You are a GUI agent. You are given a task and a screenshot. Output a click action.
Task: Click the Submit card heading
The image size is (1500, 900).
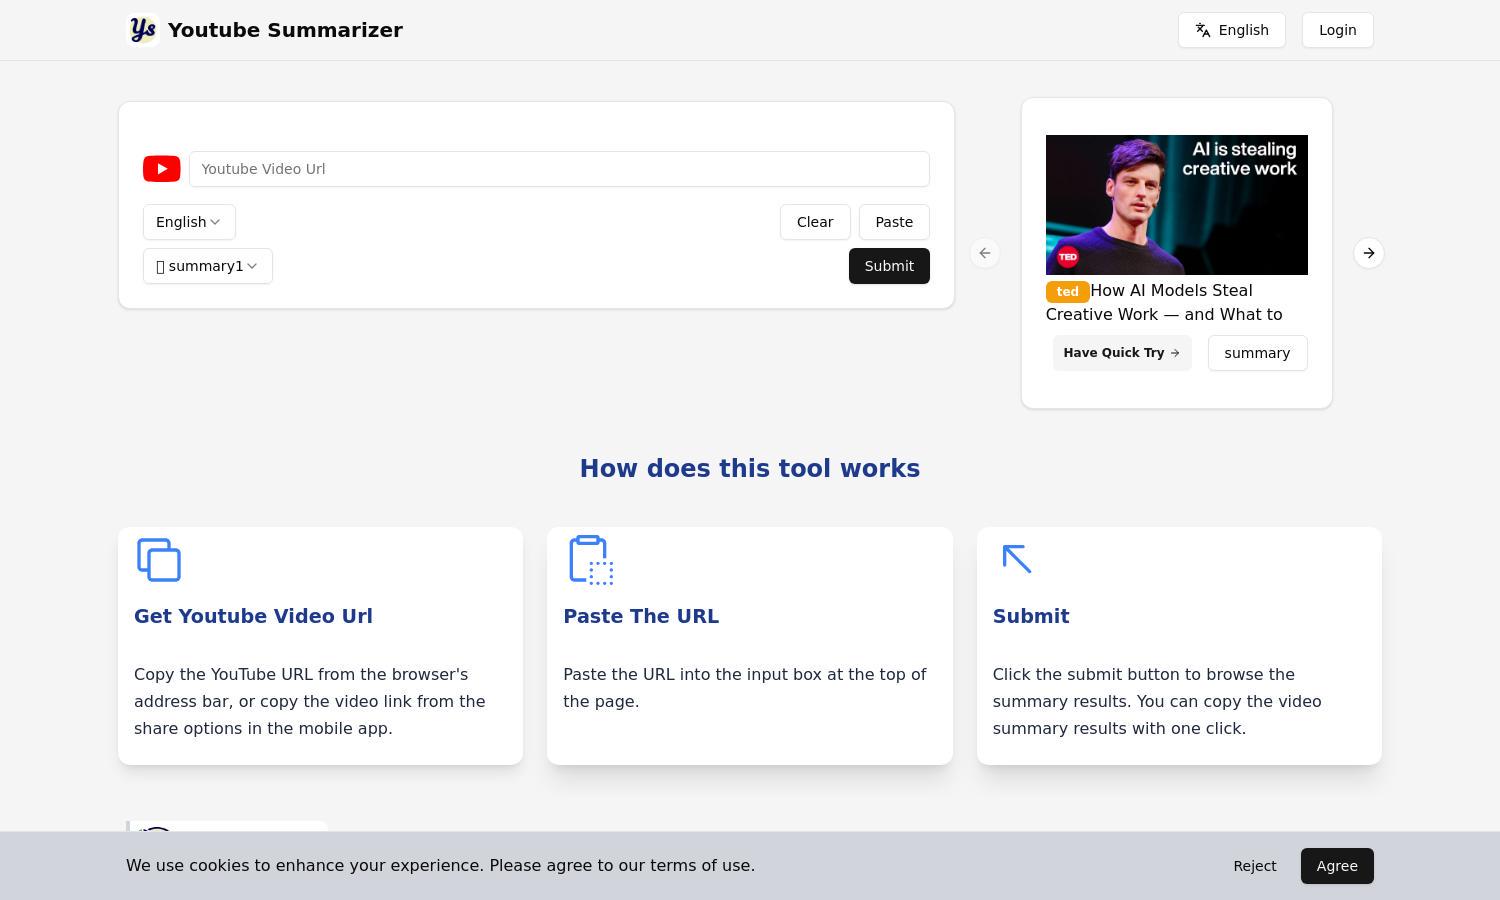(1031, 616)
